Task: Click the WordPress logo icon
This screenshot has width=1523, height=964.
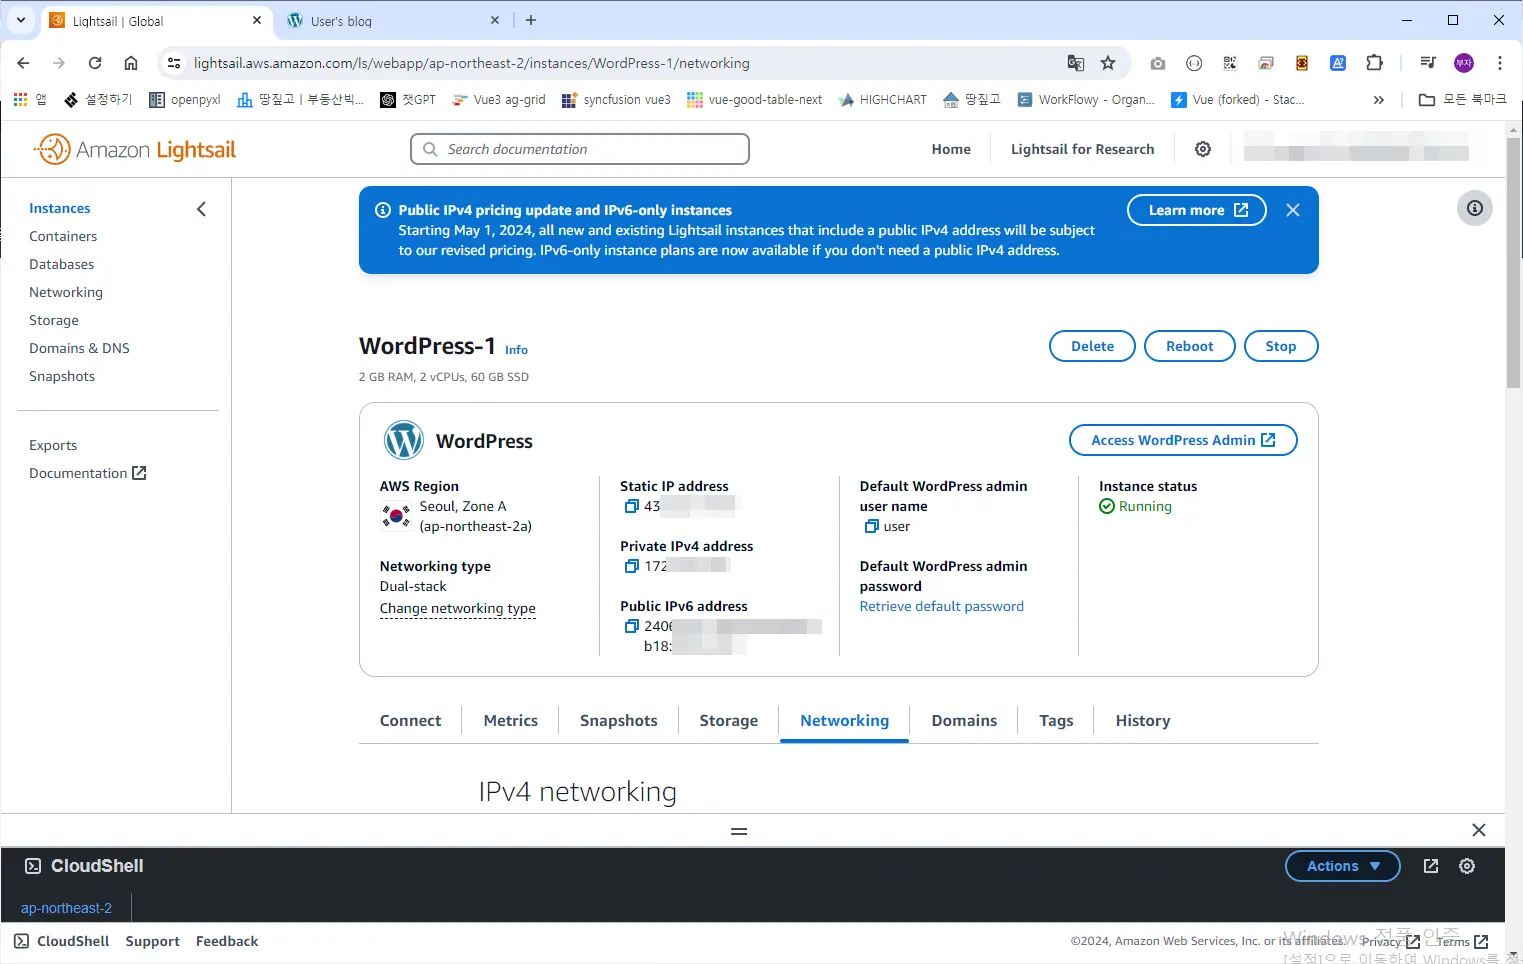Action: pyautogui.click(x=404, y=440)
